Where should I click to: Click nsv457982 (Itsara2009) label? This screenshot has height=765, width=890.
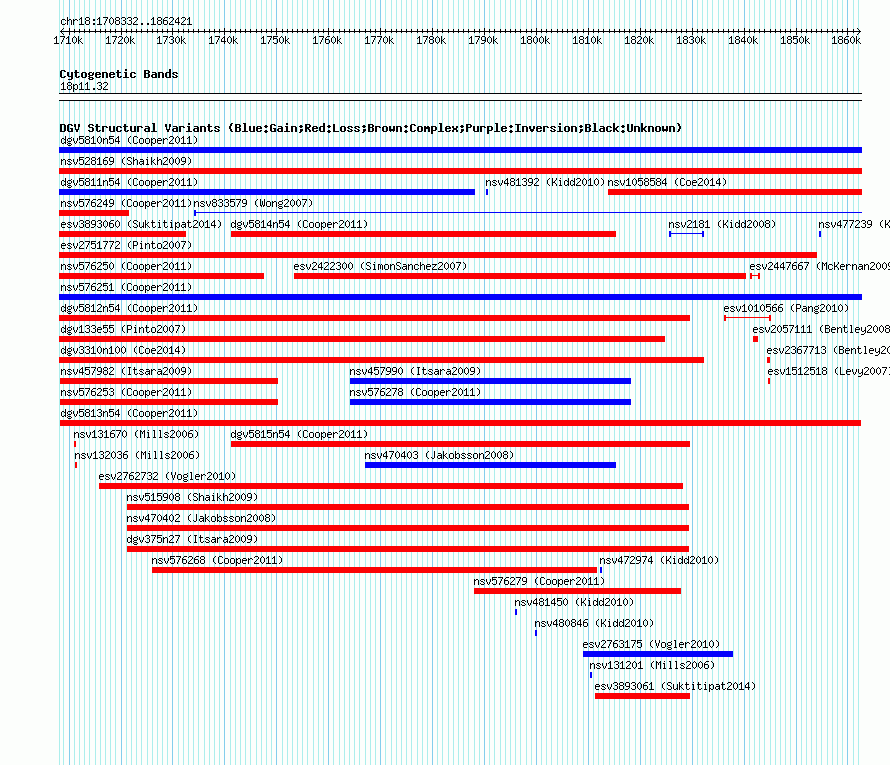coord(126,371)
